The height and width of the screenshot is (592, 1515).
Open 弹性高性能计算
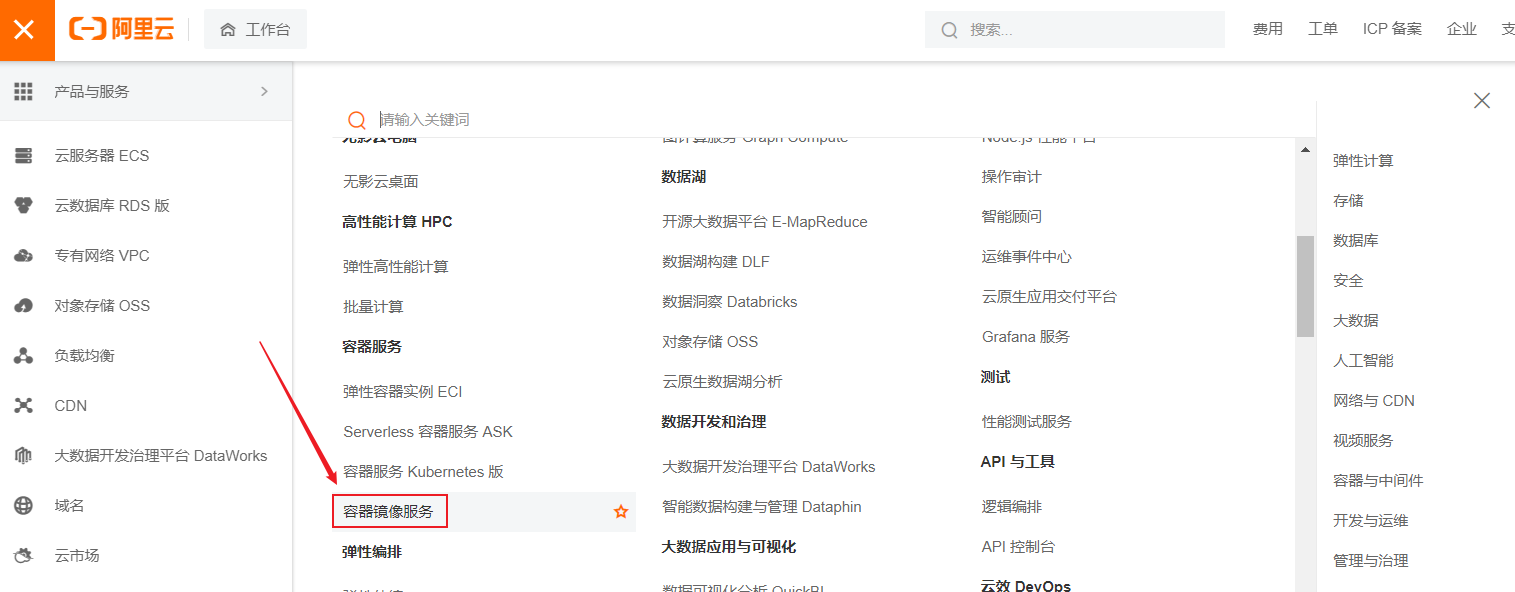click(396, 267)
